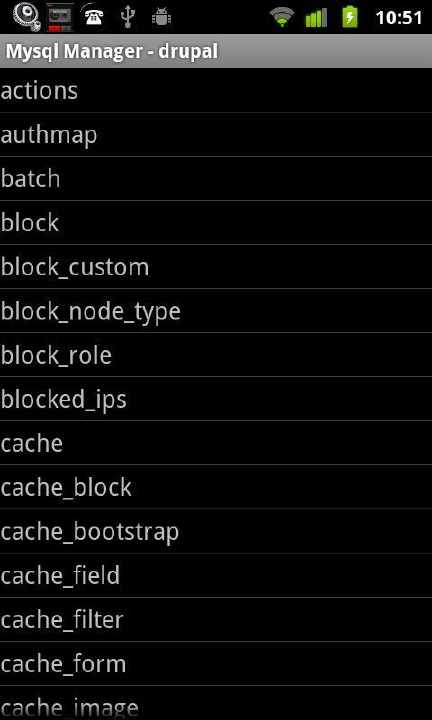Tap the telephone icon in status bar
The height and width of the screenshot is (720, 432).
point(94,17)
